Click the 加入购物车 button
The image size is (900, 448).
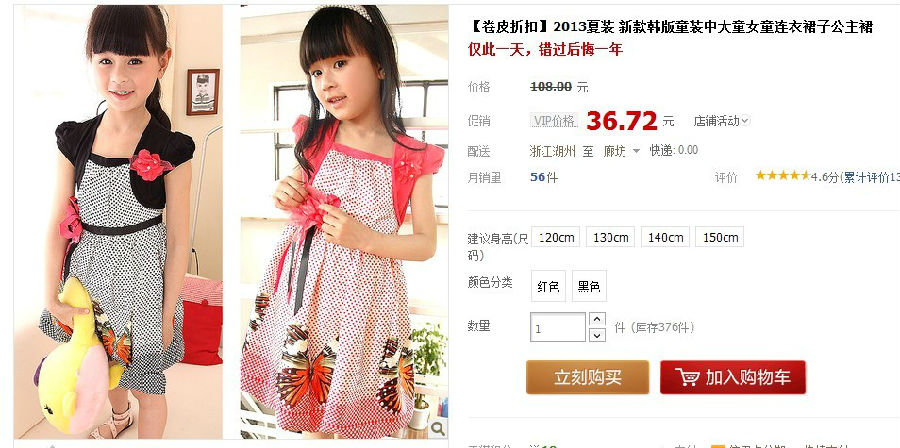733,377
